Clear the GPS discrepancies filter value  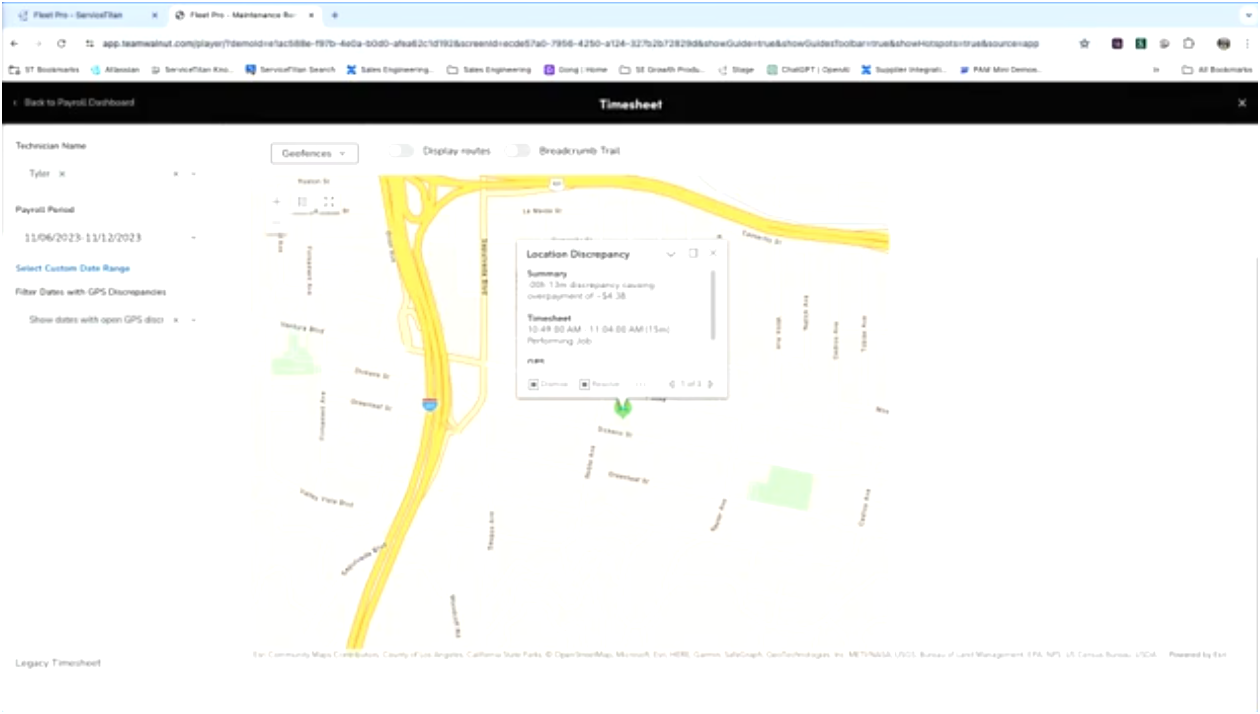tap(176, 320)
